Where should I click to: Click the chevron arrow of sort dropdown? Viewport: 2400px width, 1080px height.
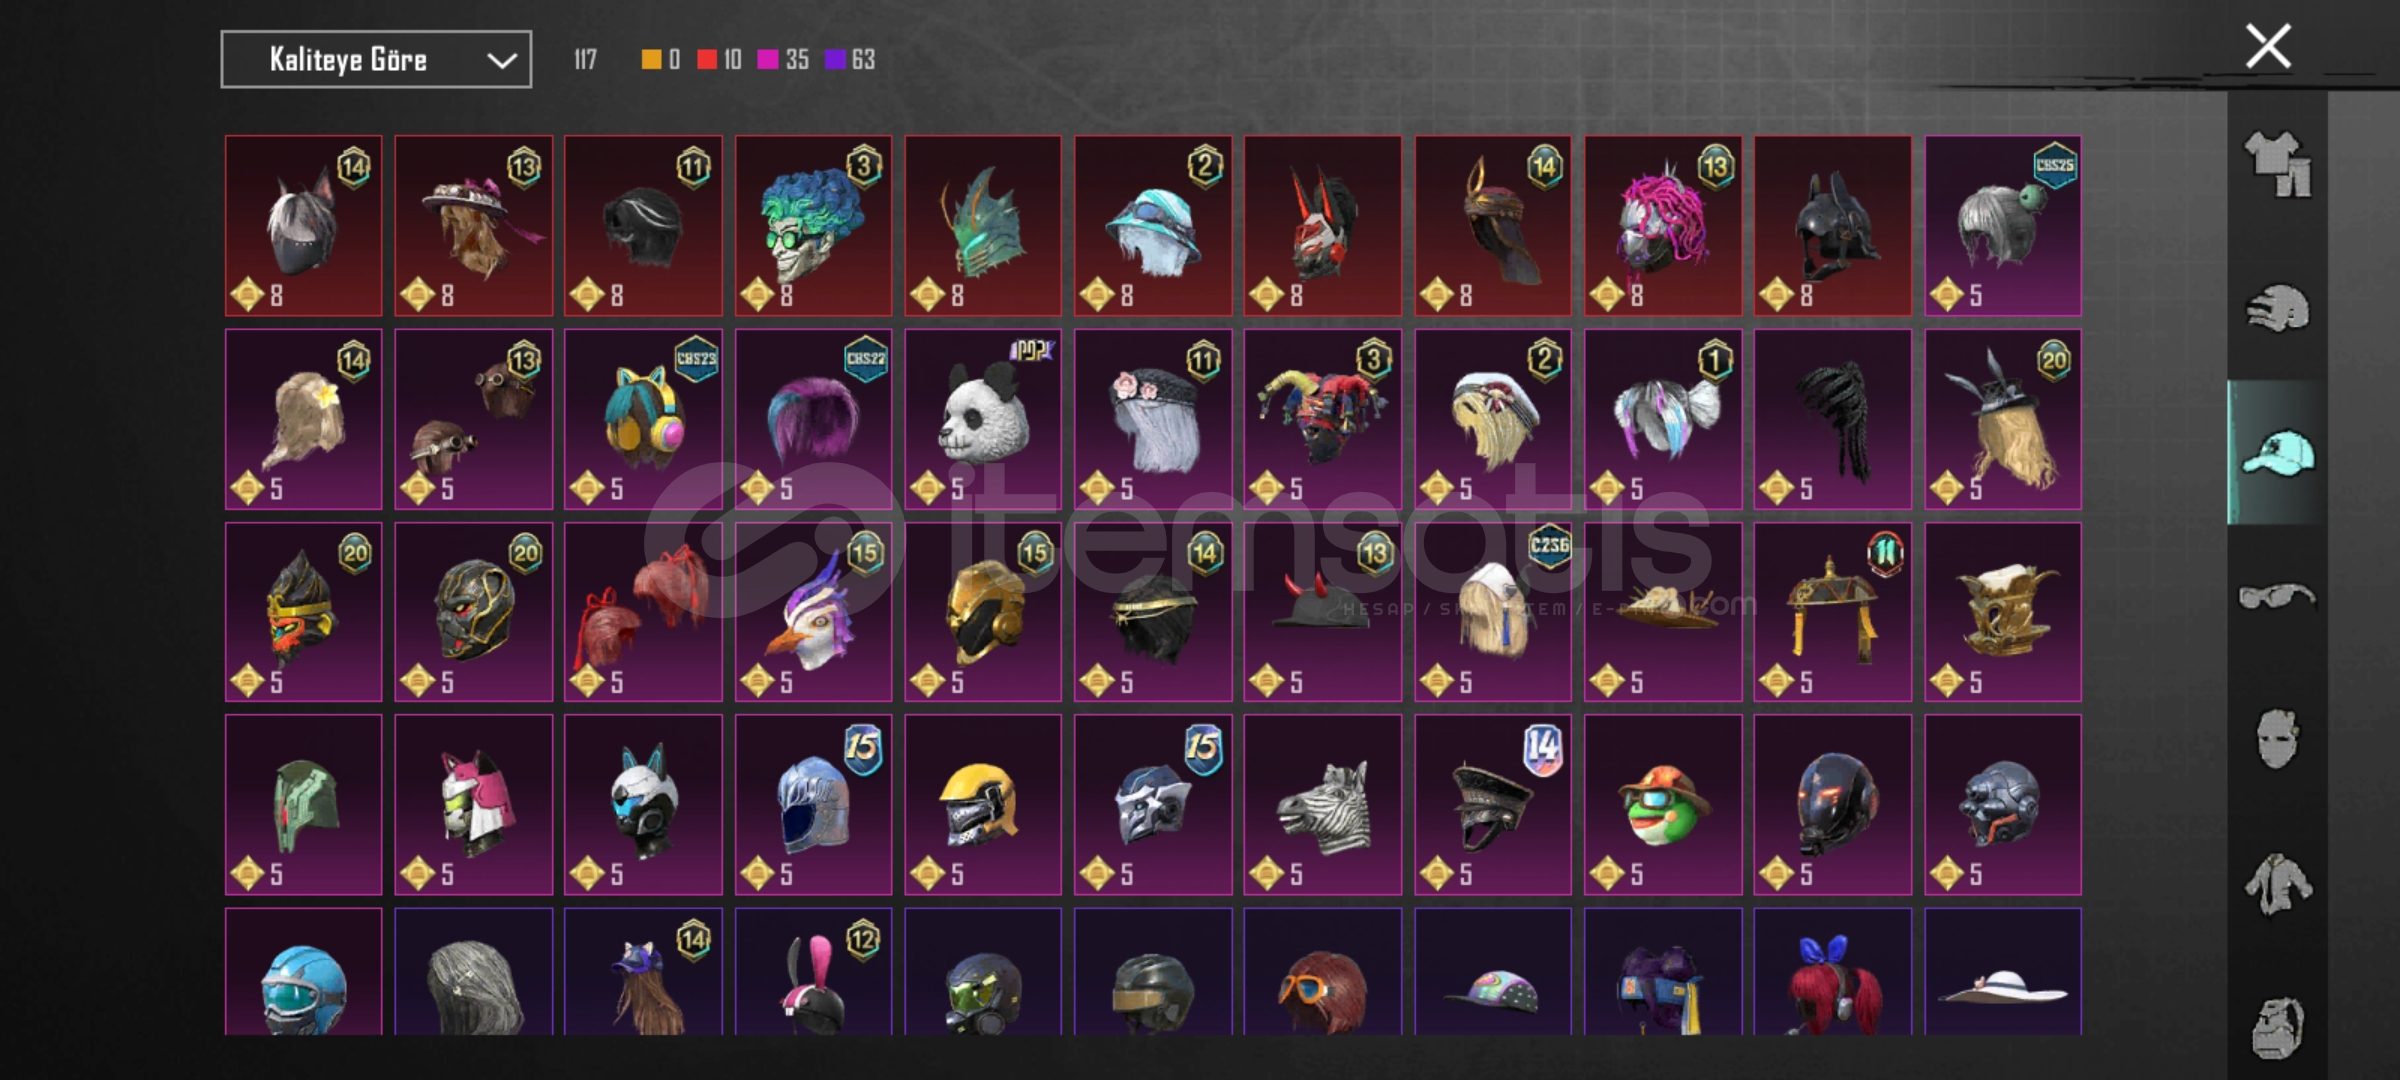[501, 61]
